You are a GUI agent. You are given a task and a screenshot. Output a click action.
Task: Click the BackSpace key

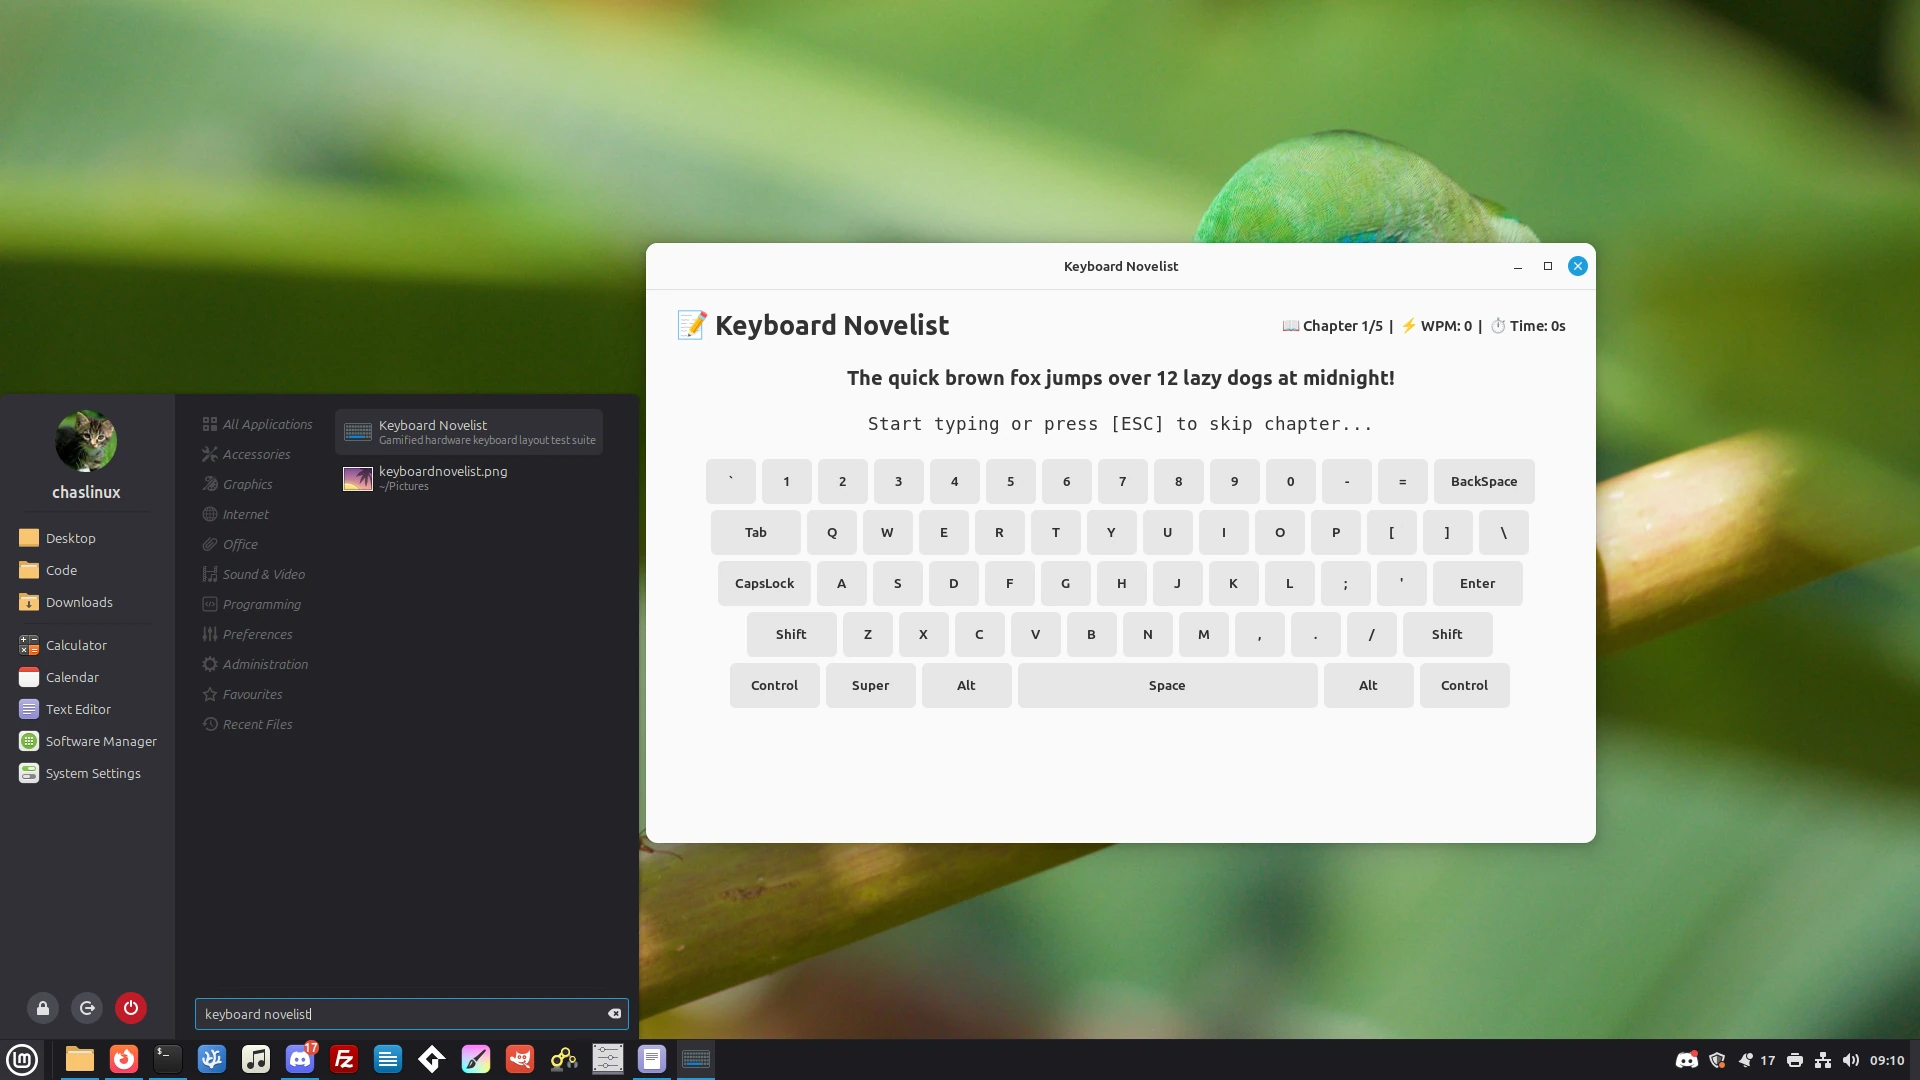point(1484,482)
